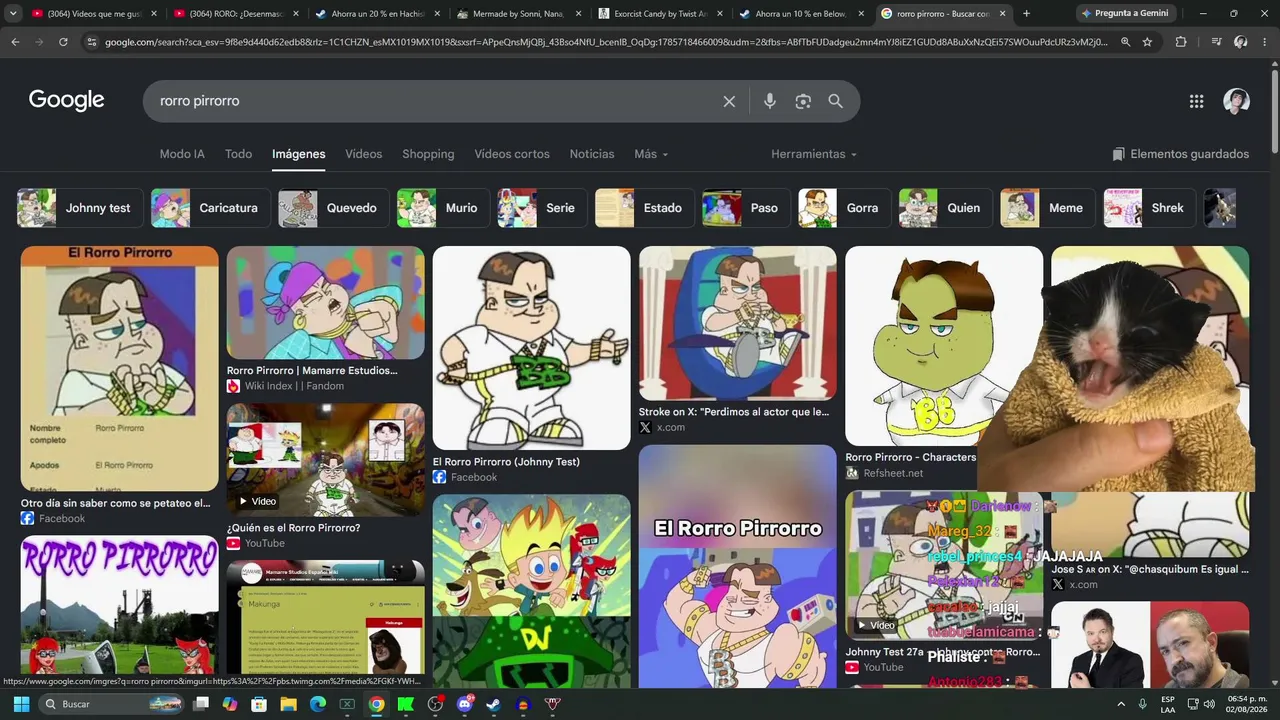Open a new browser tab
This screenshot has height=720, width=1280.
coord(1026,14)
